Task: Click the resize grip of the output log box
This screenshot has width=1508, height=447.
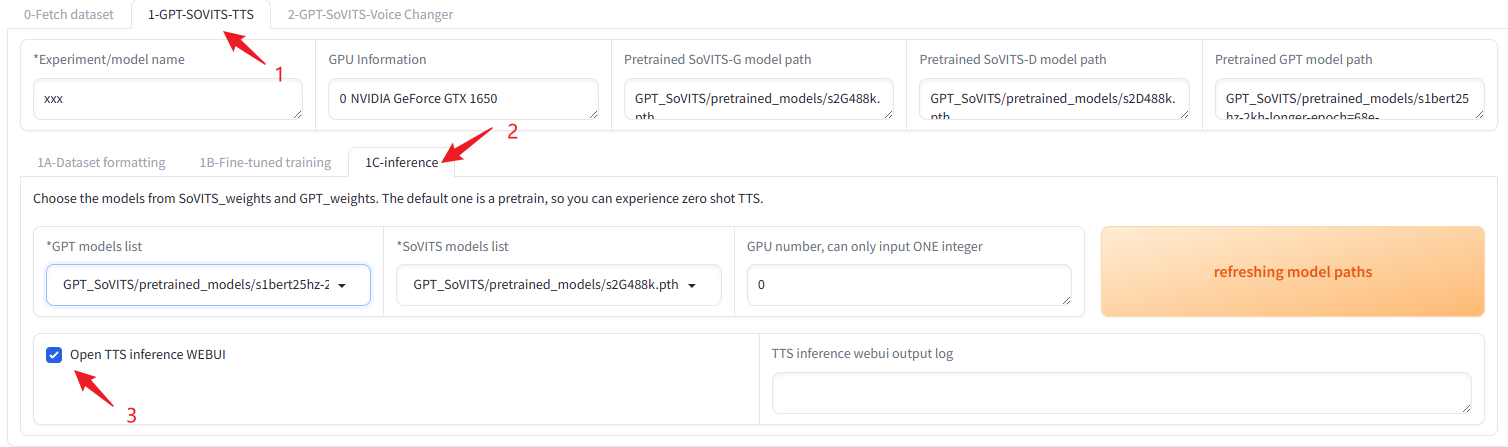Action: [x=1465, y=408]
